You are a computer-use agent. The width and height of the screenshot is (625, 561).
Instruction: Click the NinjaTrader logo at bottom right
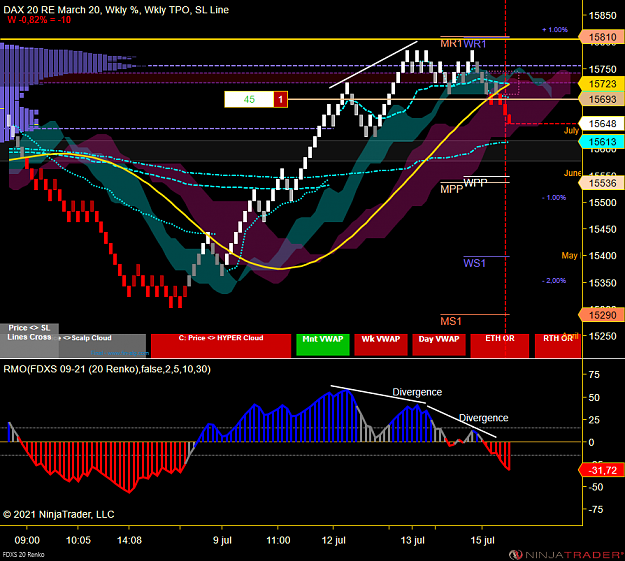[x=566, y=555]
